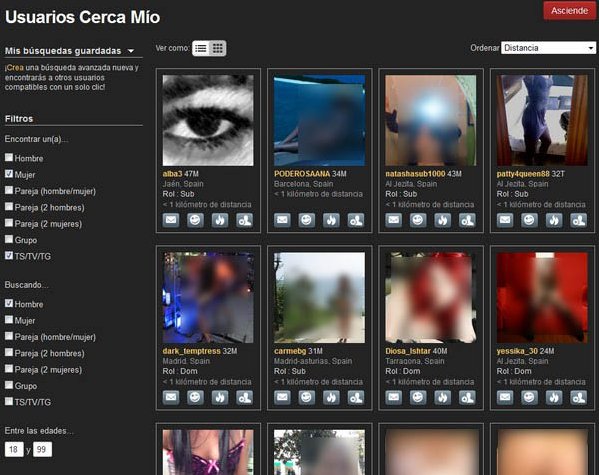The height and width of the screenshot is (475, 599).
Task: Click flame icon on patty4queen88 card
Action: click(554, 220)
